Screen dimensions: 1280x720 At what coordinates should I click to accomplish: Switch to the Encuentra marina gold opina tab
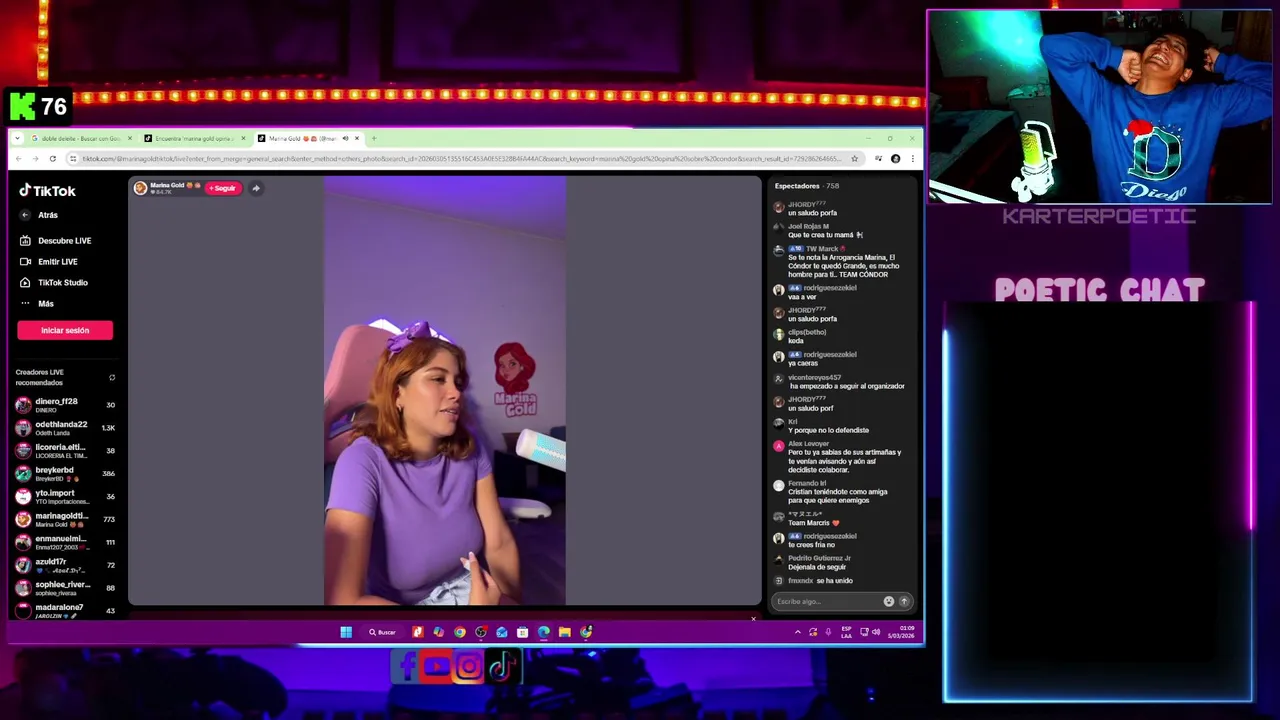(194, 138)
